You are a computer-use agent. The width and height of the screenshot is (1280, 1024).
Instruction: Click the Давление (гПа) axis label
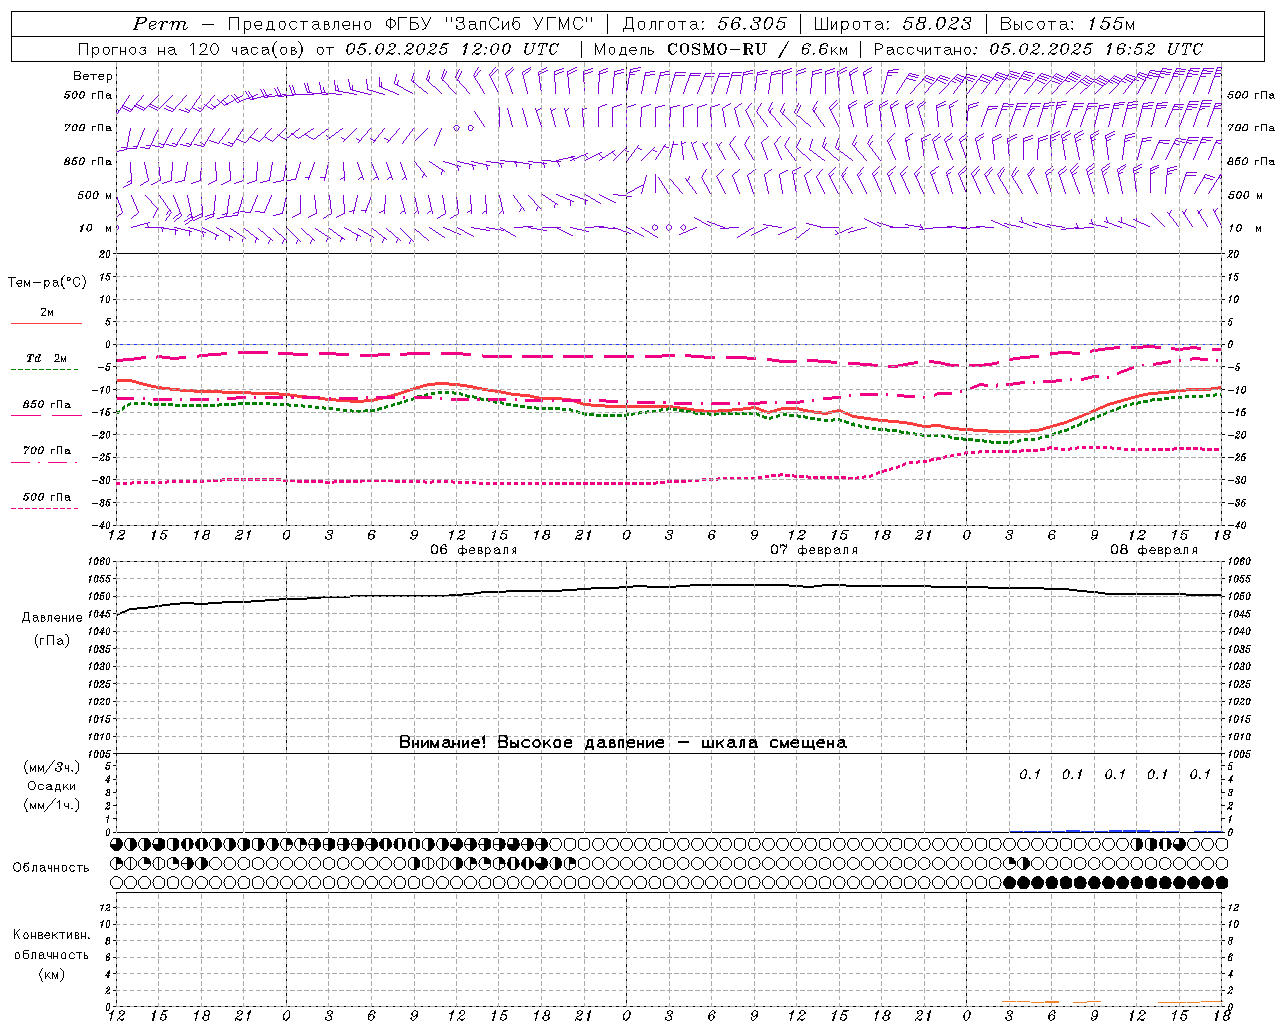tap(52, 629)
